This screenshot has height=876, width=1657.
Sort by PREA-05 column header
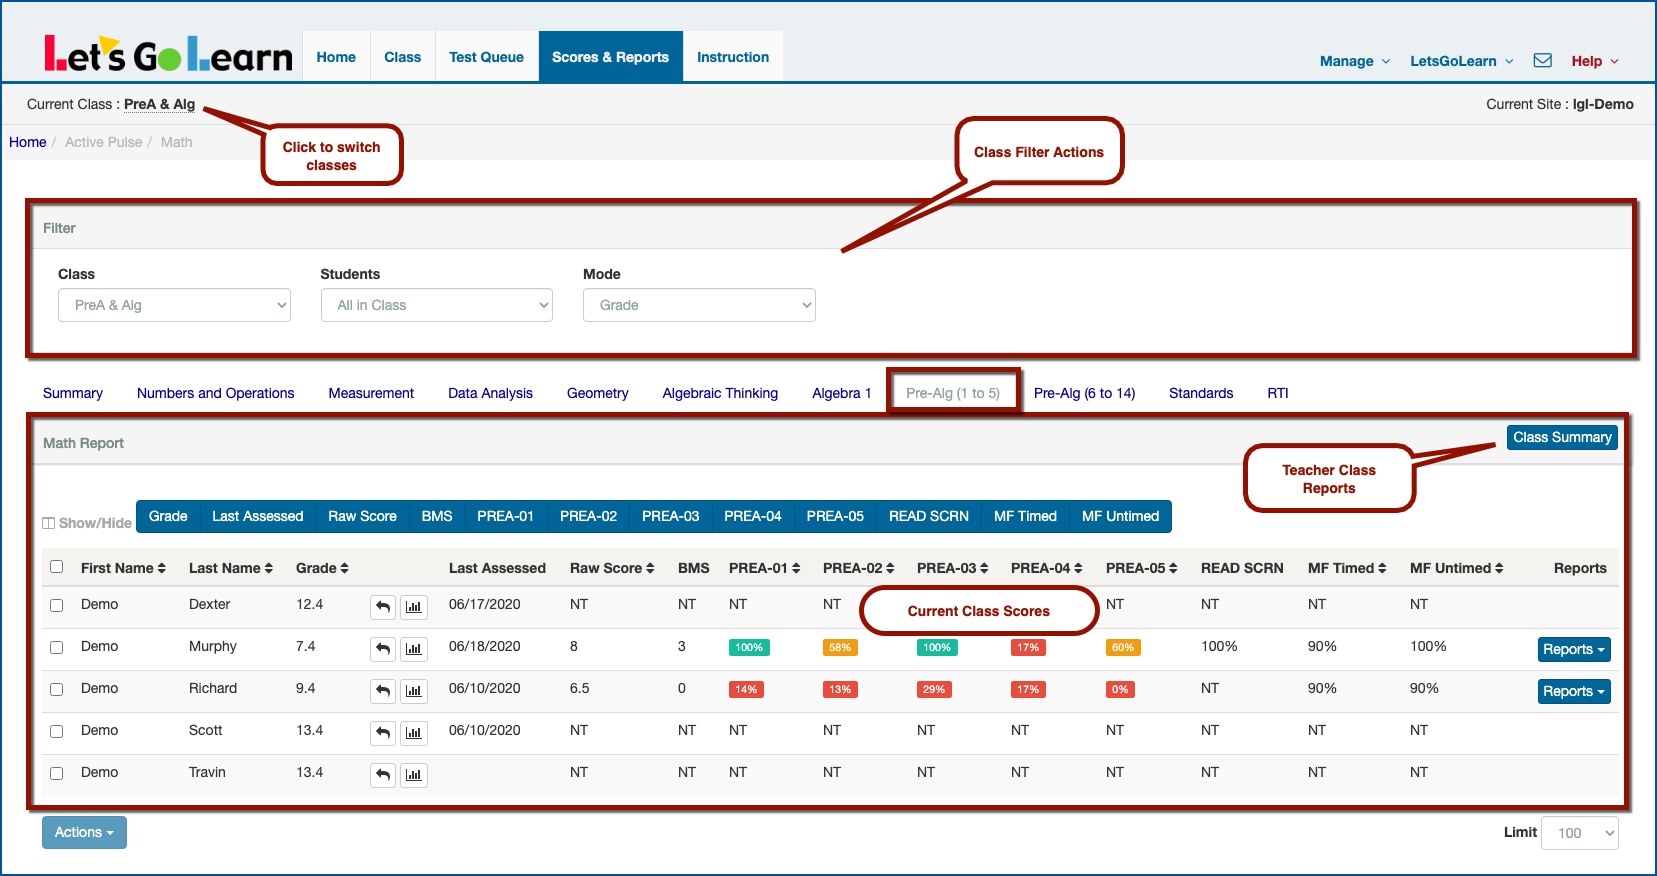[1142, 568]
